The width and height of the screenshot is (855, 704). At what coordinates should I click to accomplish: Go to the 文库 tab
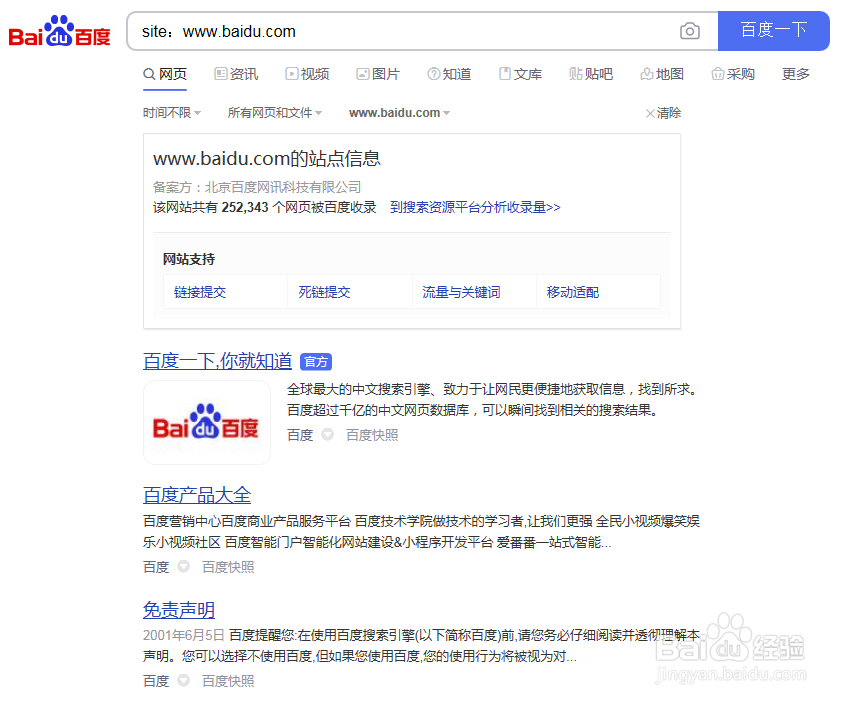point(520,74)
